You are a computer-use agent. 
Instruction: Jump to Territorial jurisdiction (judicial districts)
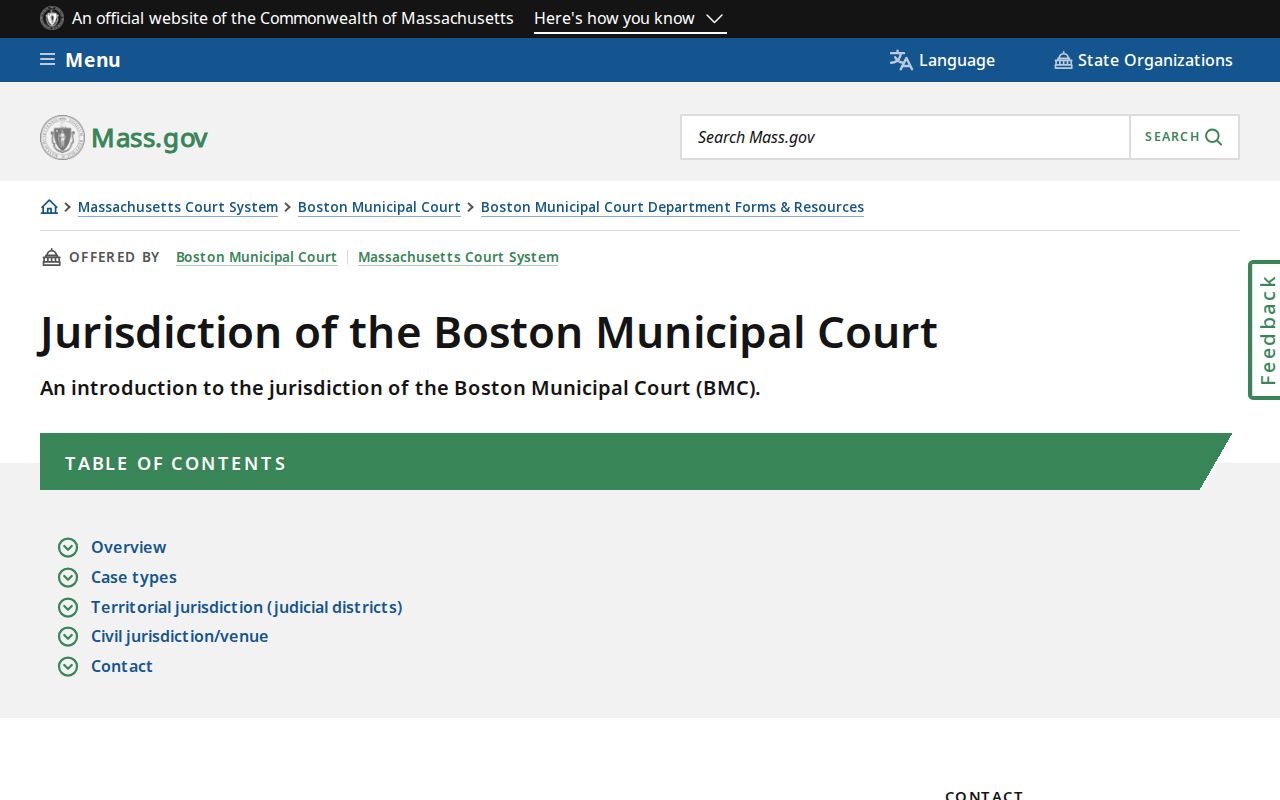(247, 607)
